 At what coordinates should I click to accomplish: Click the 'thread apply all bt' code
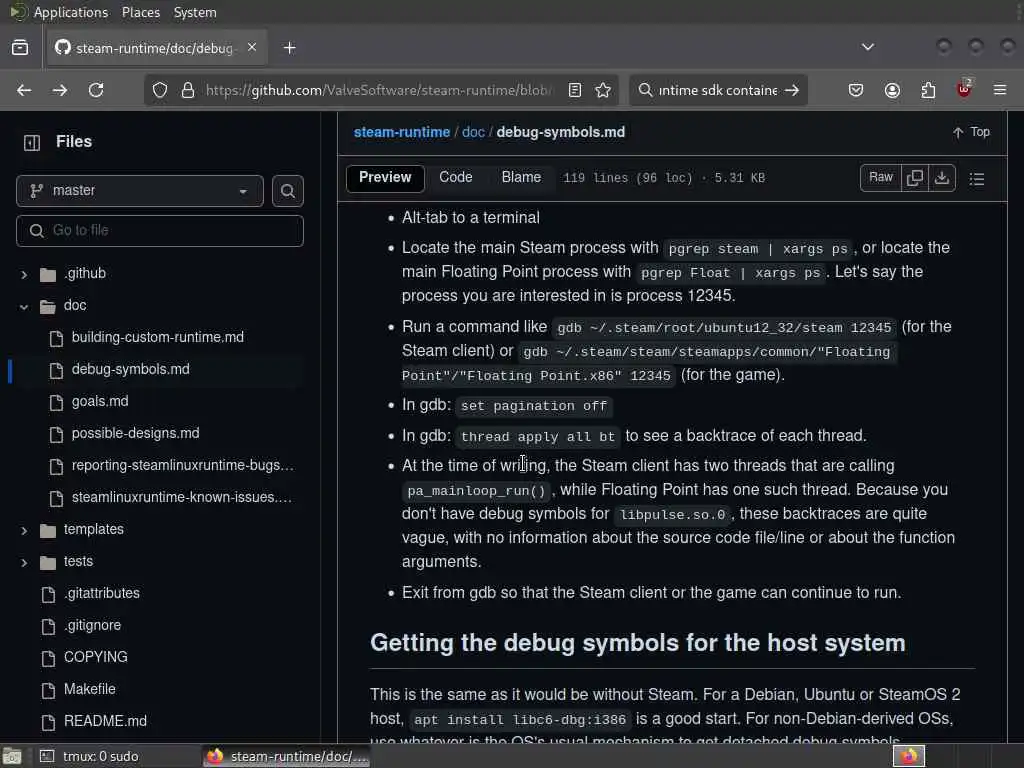(538, 436)
